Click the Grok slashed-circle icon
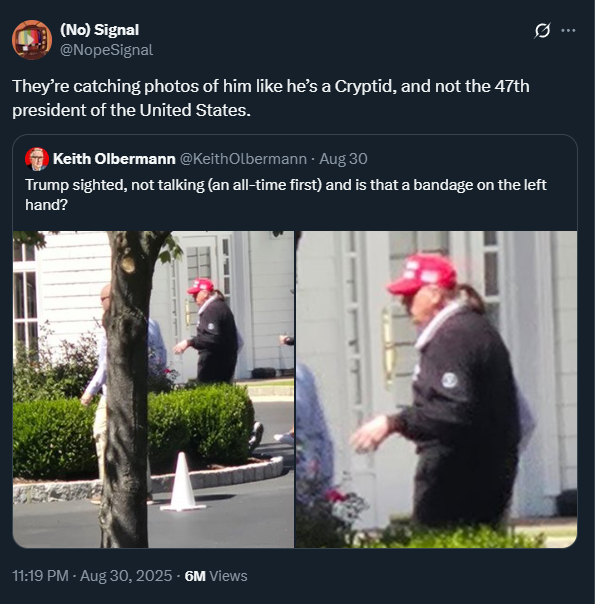The height and width of the screenshot is (604, 595). click(x=542, y=30)
